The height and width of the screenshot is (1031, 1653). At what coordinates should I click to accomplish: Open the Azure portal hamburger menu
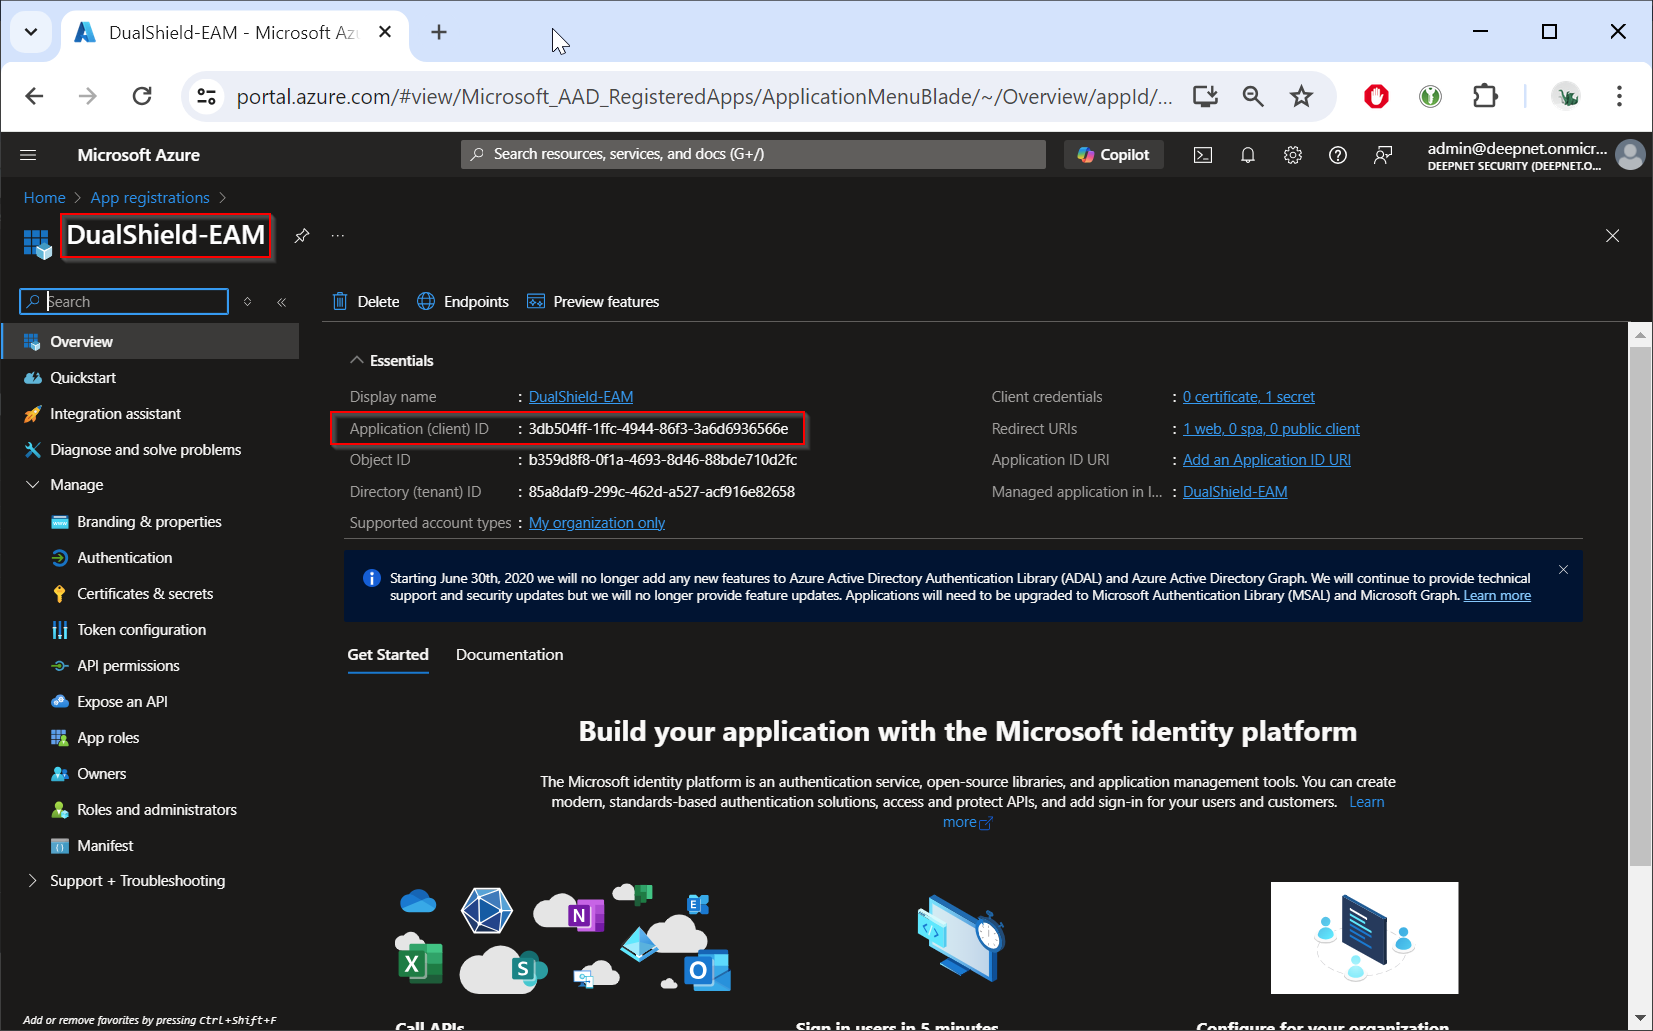point(28,155)
